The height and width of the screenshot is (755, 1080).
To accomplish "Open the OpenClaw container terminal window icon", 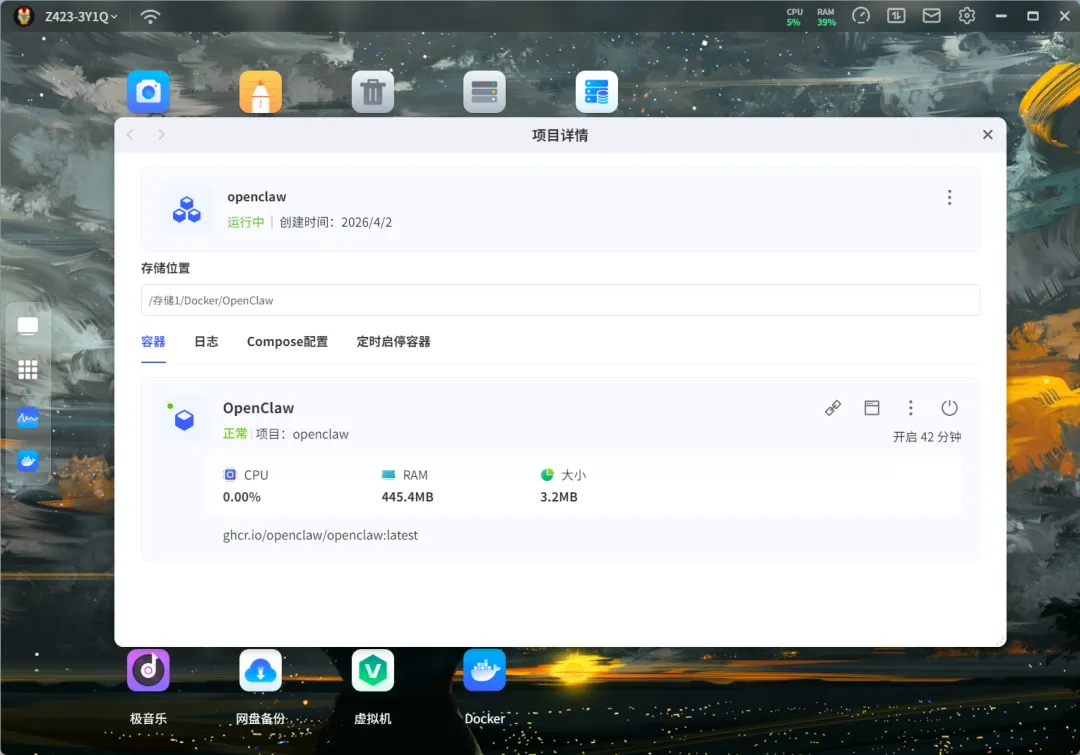I will coord(872,408).
